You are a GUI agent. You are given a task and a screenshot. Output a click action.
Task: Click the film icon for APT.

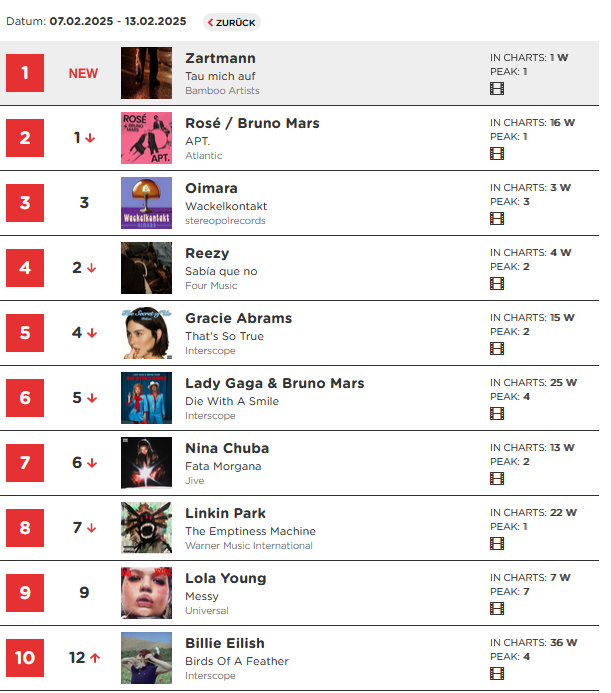point(496,154)
